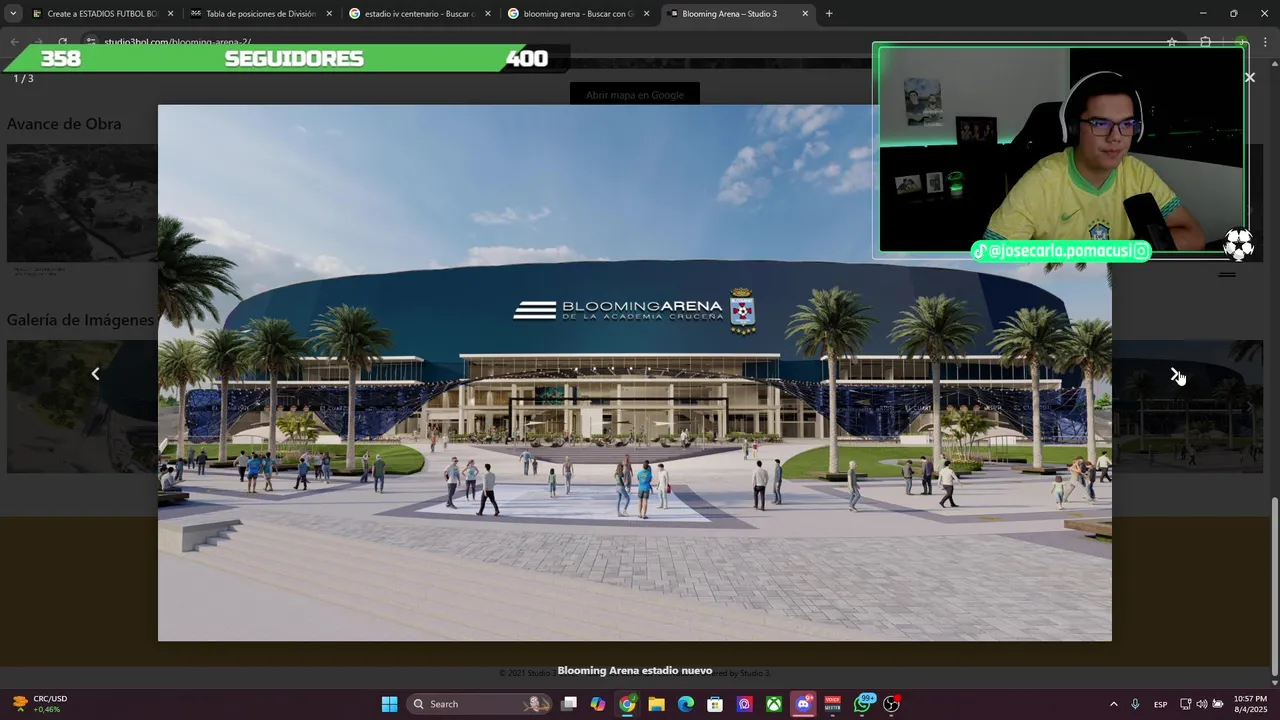Viewport: 1280px width, 720px height.
Task: Show the next image in the lightbox
Action: (1175, 374)
